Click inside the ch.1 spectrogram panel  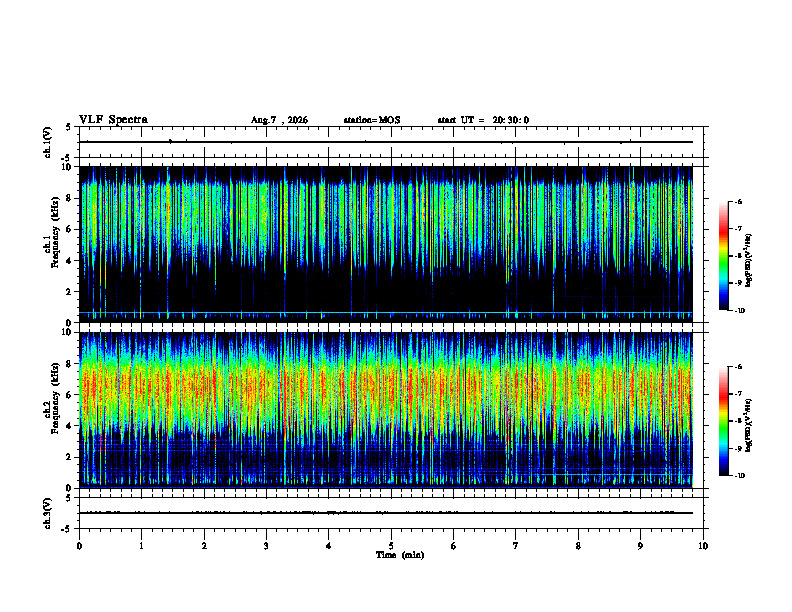pos(391,244)
